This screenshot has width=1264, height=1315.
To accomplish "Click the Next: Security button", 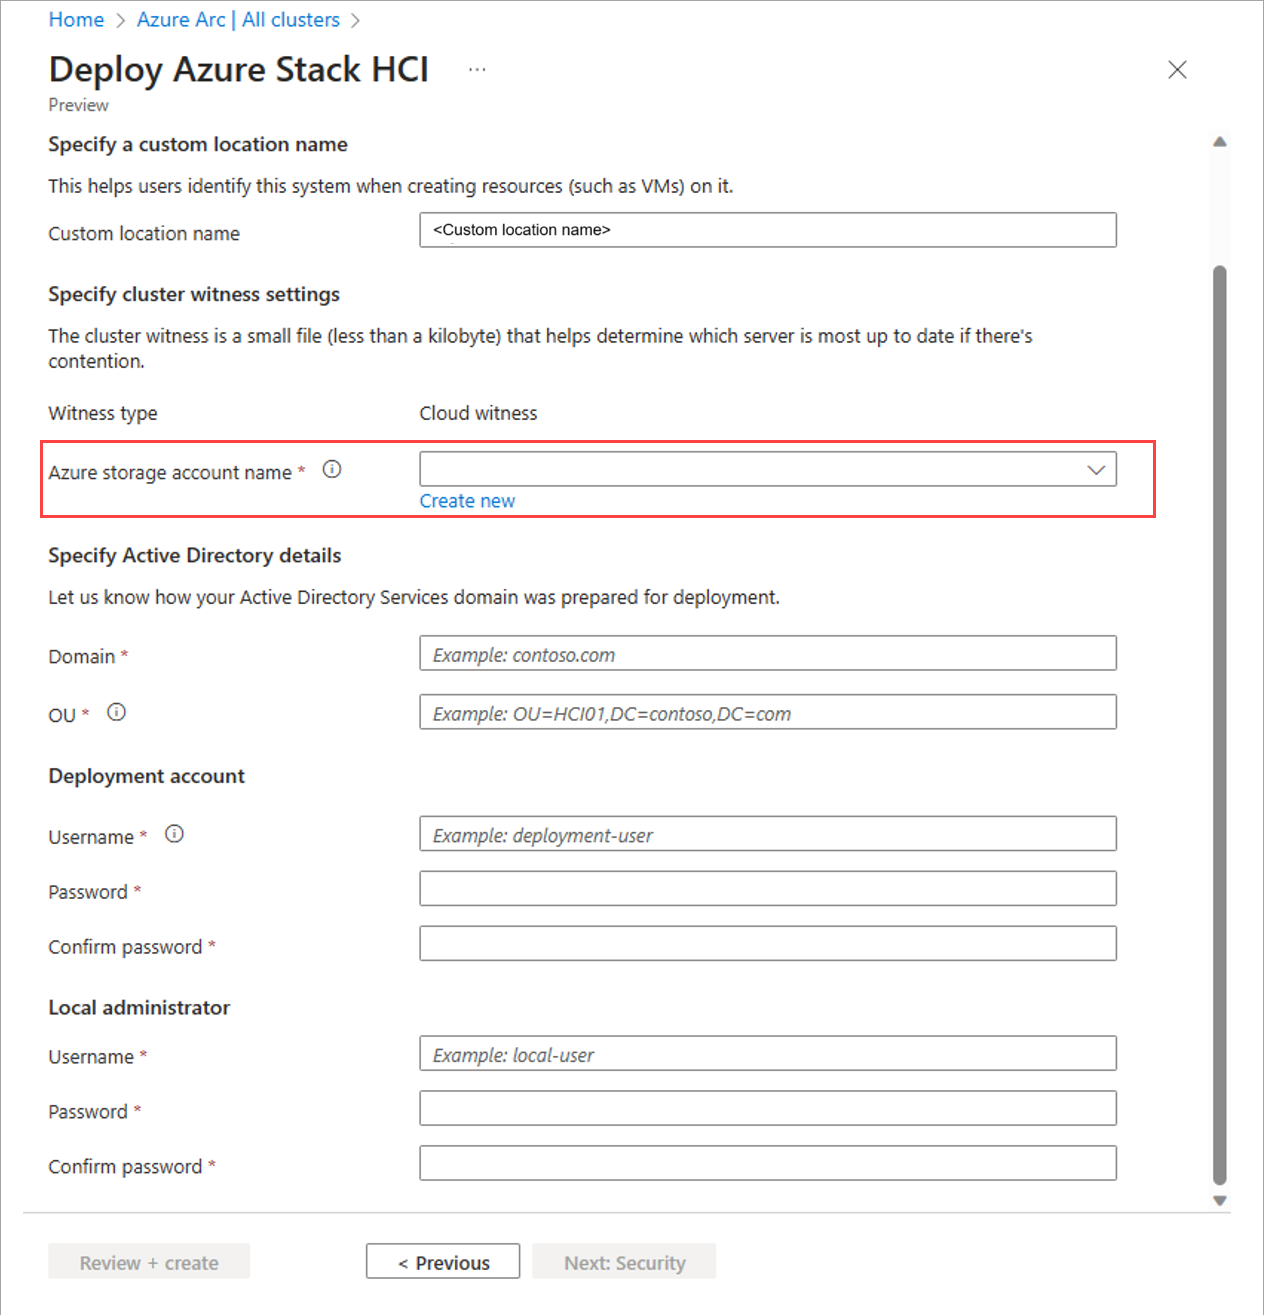I will [x=624, y=1261].
